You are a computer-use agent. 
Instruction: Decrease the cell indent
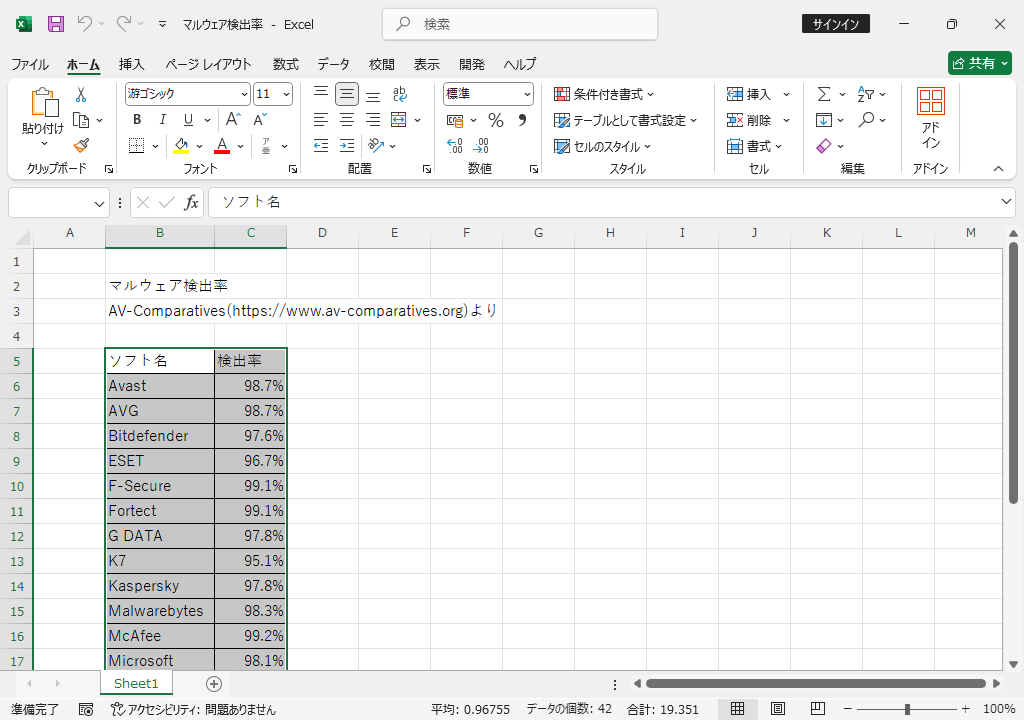321,146
